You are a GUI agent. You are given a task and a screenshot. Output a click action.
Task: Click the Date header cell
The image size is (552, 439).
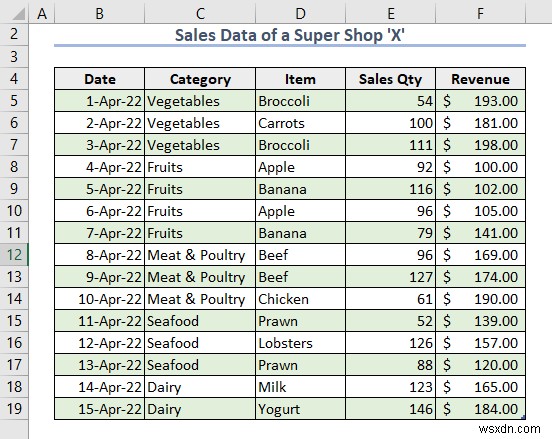(x=100, y=79)
